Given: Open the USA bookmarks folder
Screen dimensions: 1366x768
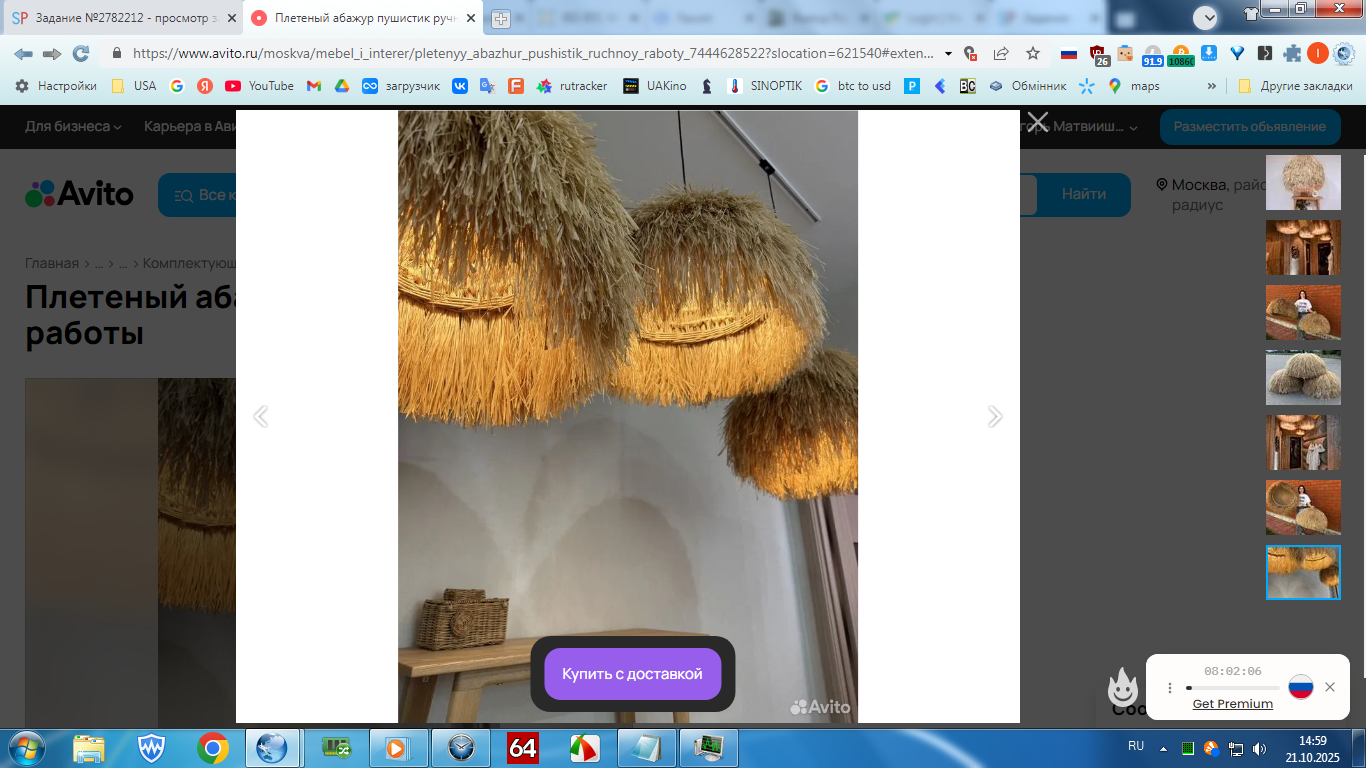Looking at the screenshot, I should tap(134, 86).
